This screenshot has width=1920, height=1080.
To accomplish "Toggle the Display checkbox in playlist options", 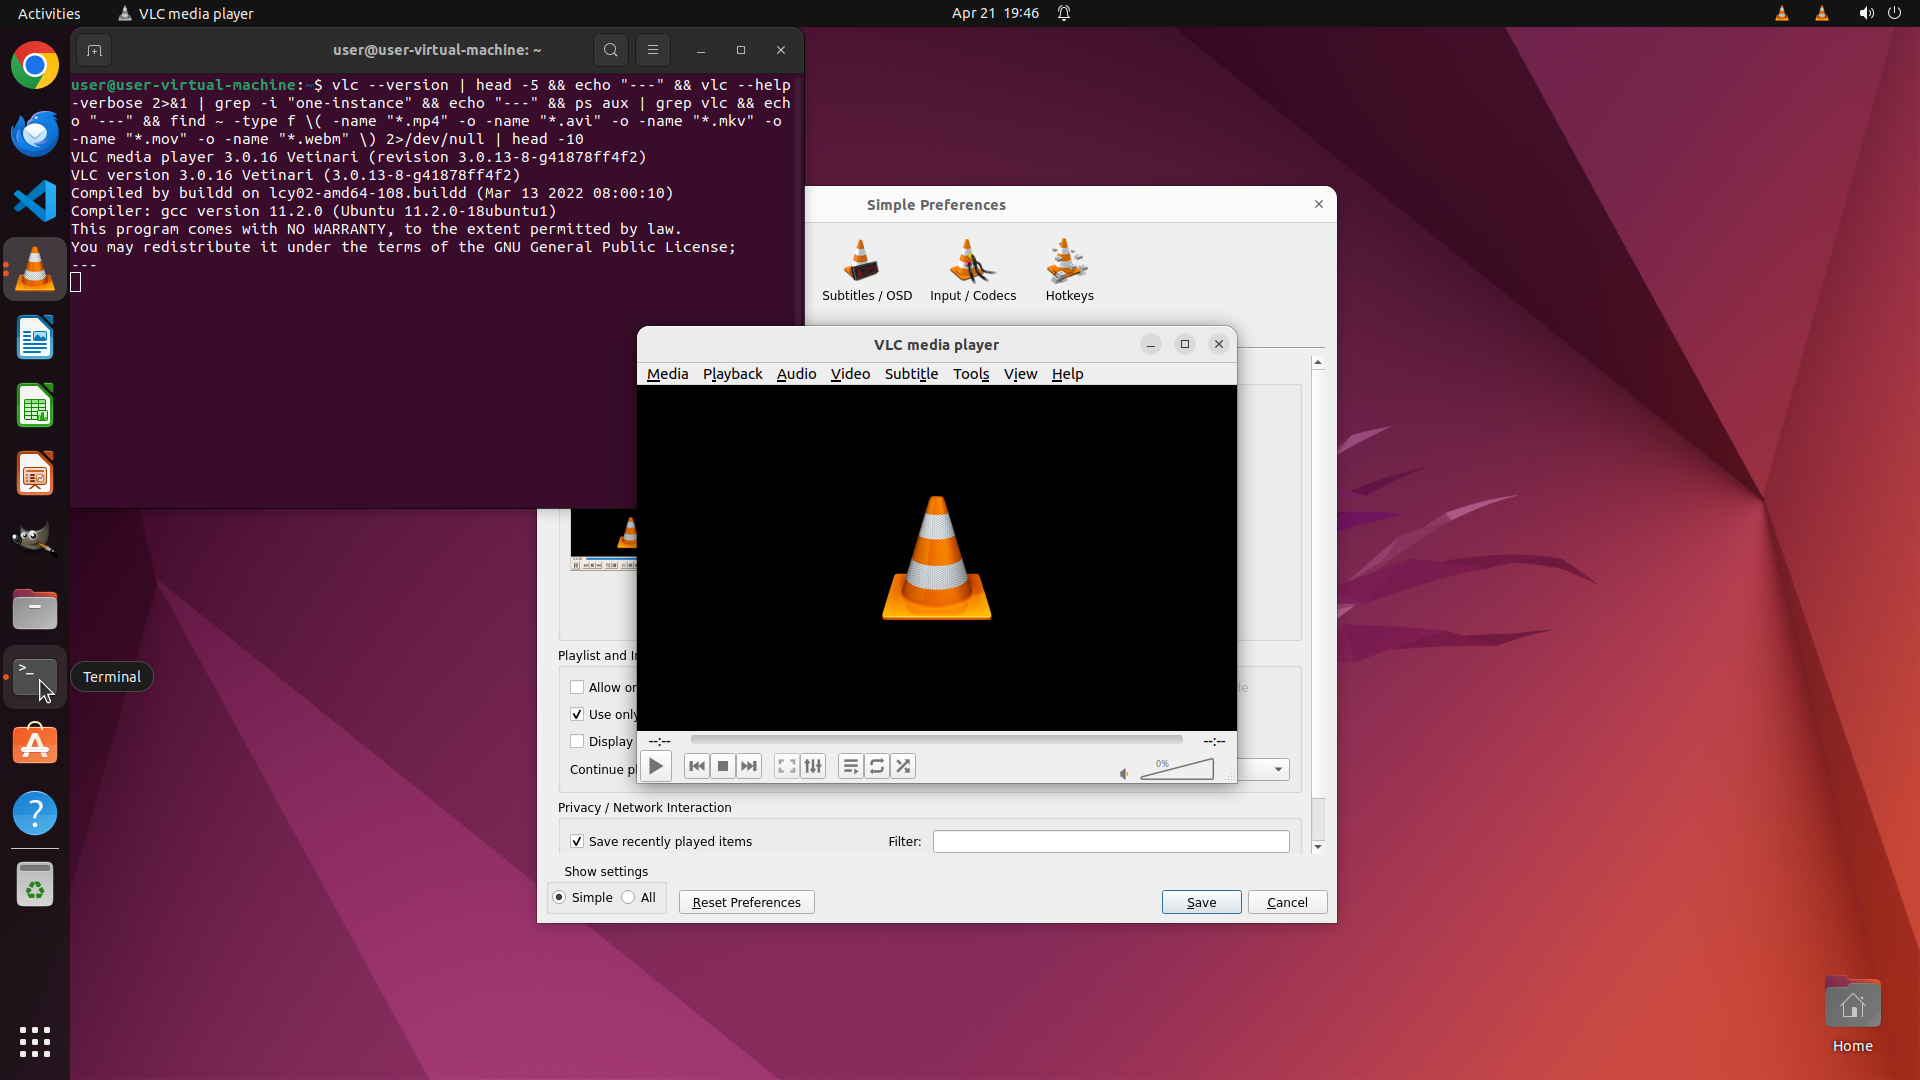I will tap(577, 741).
